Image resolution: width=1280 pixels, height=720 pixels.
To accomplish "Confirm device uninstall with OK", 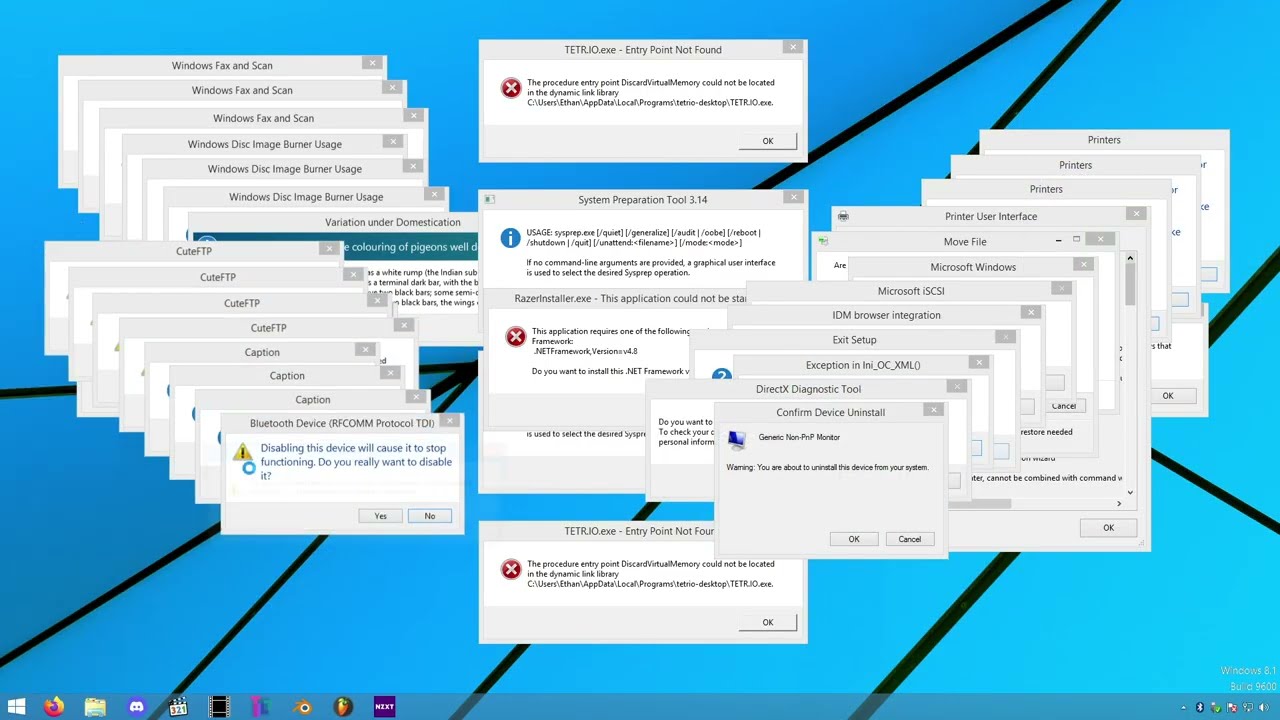I will [x=854, y=539].
